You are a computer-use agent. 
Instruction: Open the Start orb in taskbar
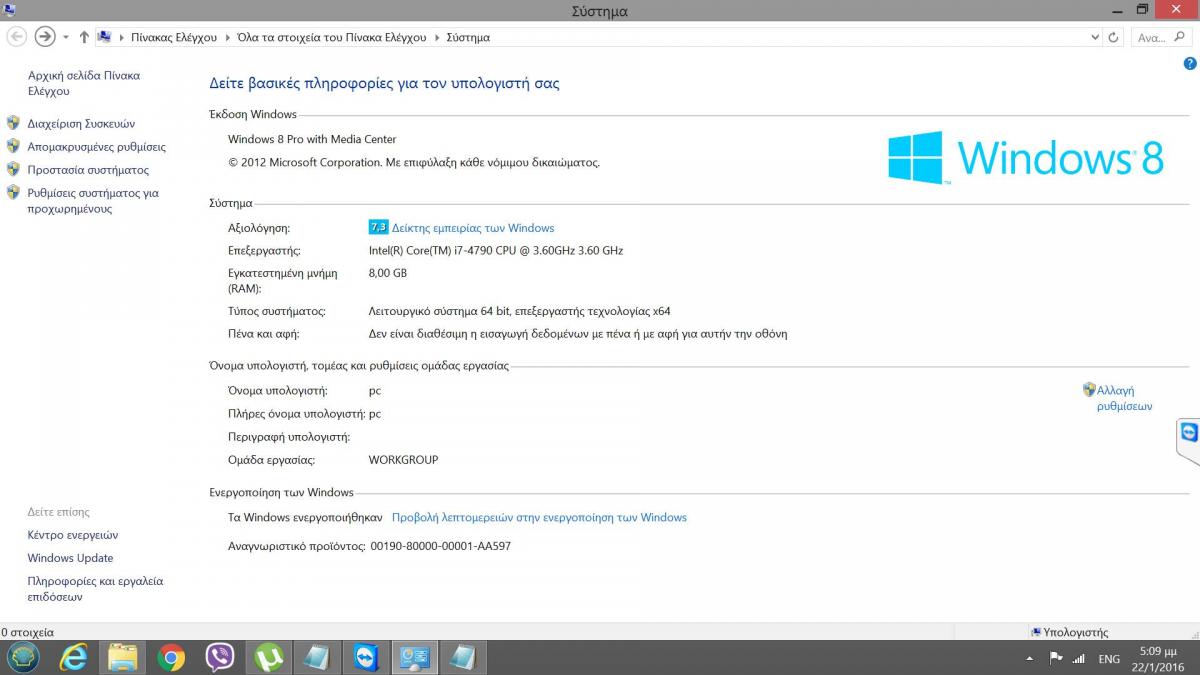[x=22, y=657]
